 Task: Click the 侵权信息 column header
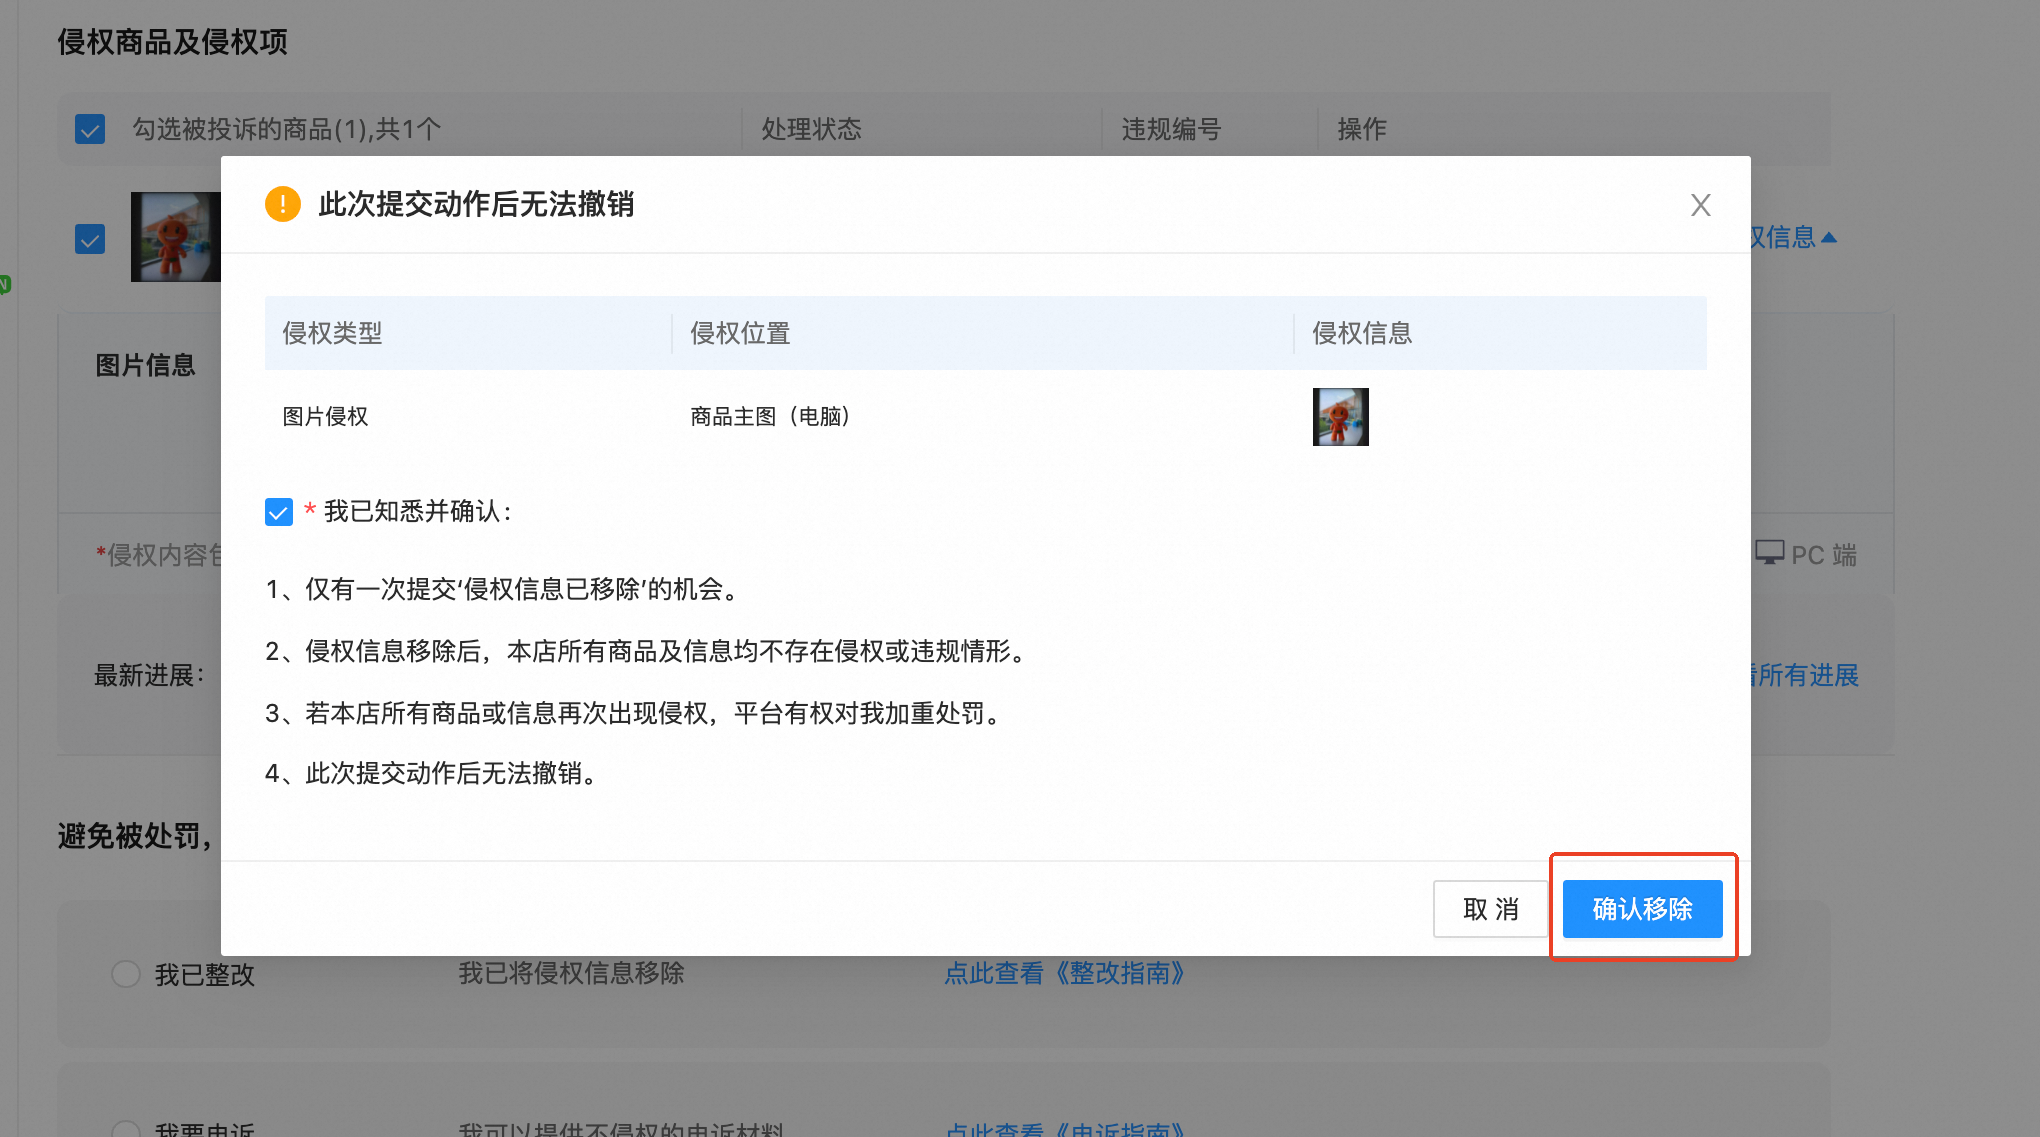coord(1362,333)
